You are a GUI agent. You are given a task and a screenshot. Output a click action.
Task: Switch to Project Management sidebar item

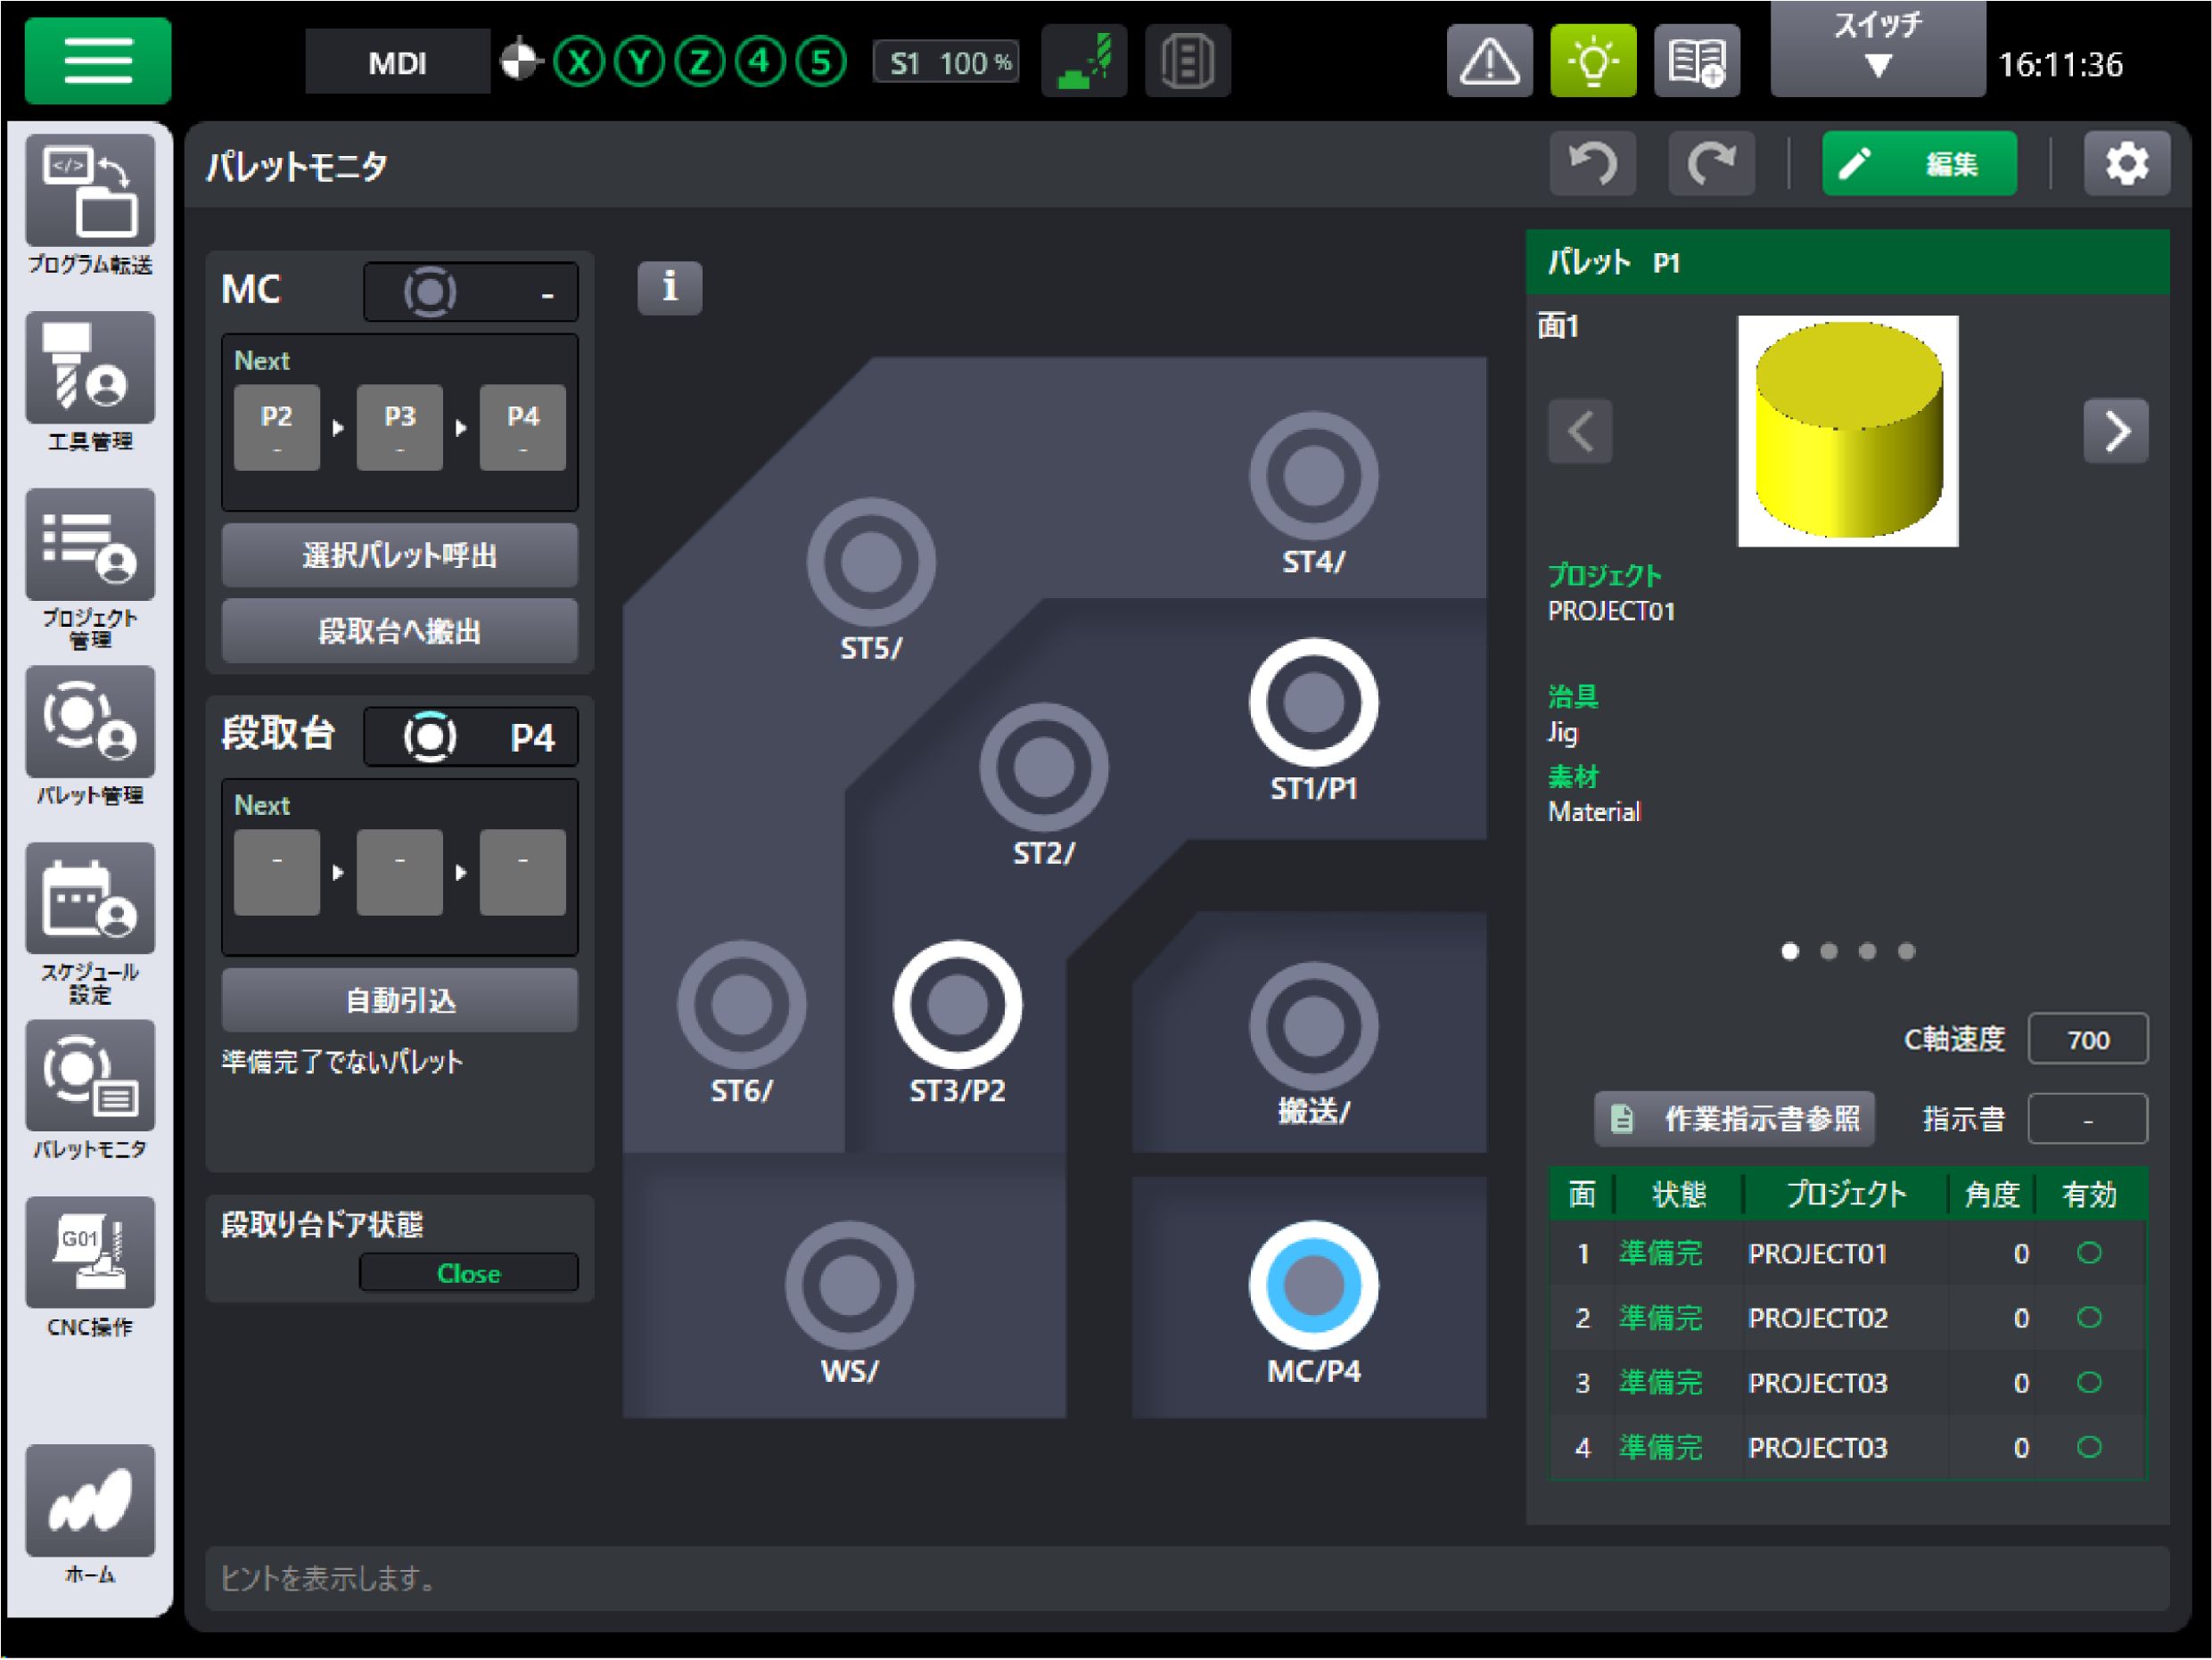pyautogui.click(x=90, y=545)
